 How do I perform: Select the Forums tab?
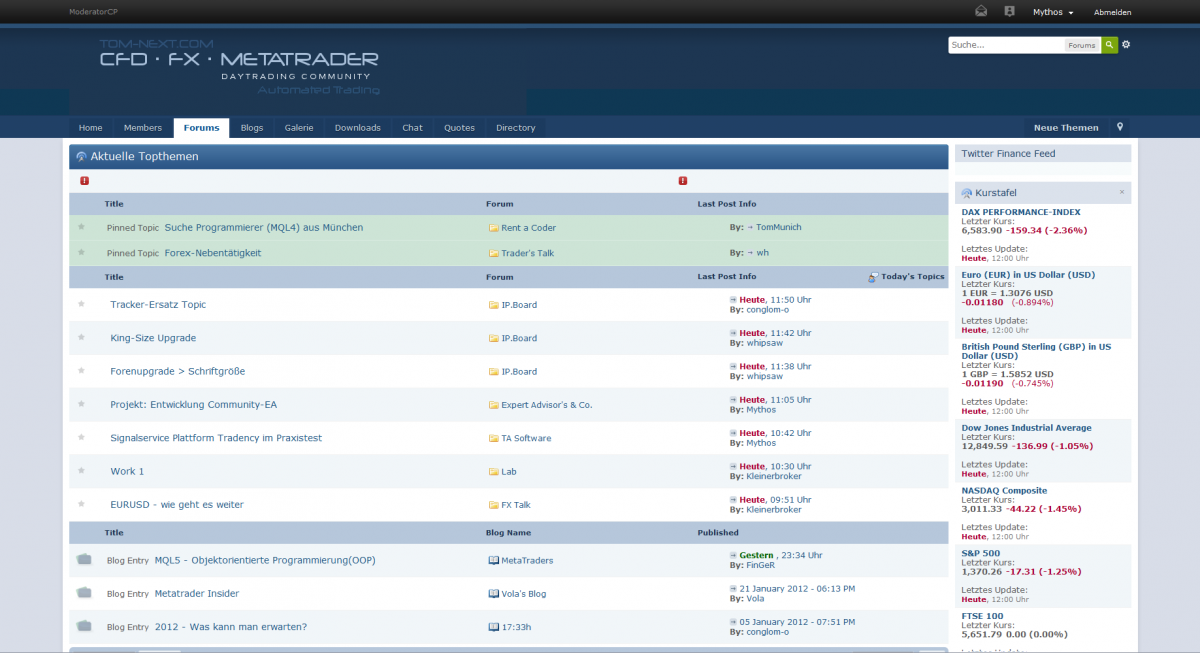201,127
